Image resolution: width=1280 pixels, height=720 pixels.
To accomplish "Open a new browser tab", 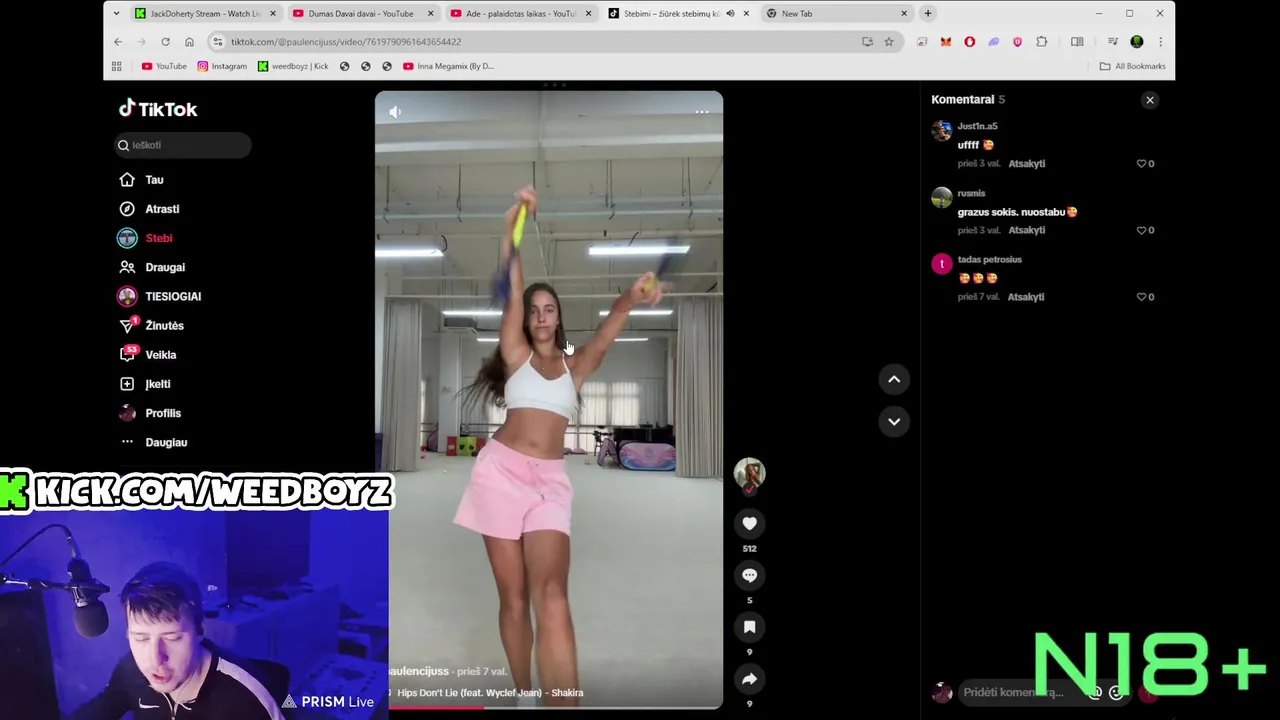I will [x=928, y=14].
